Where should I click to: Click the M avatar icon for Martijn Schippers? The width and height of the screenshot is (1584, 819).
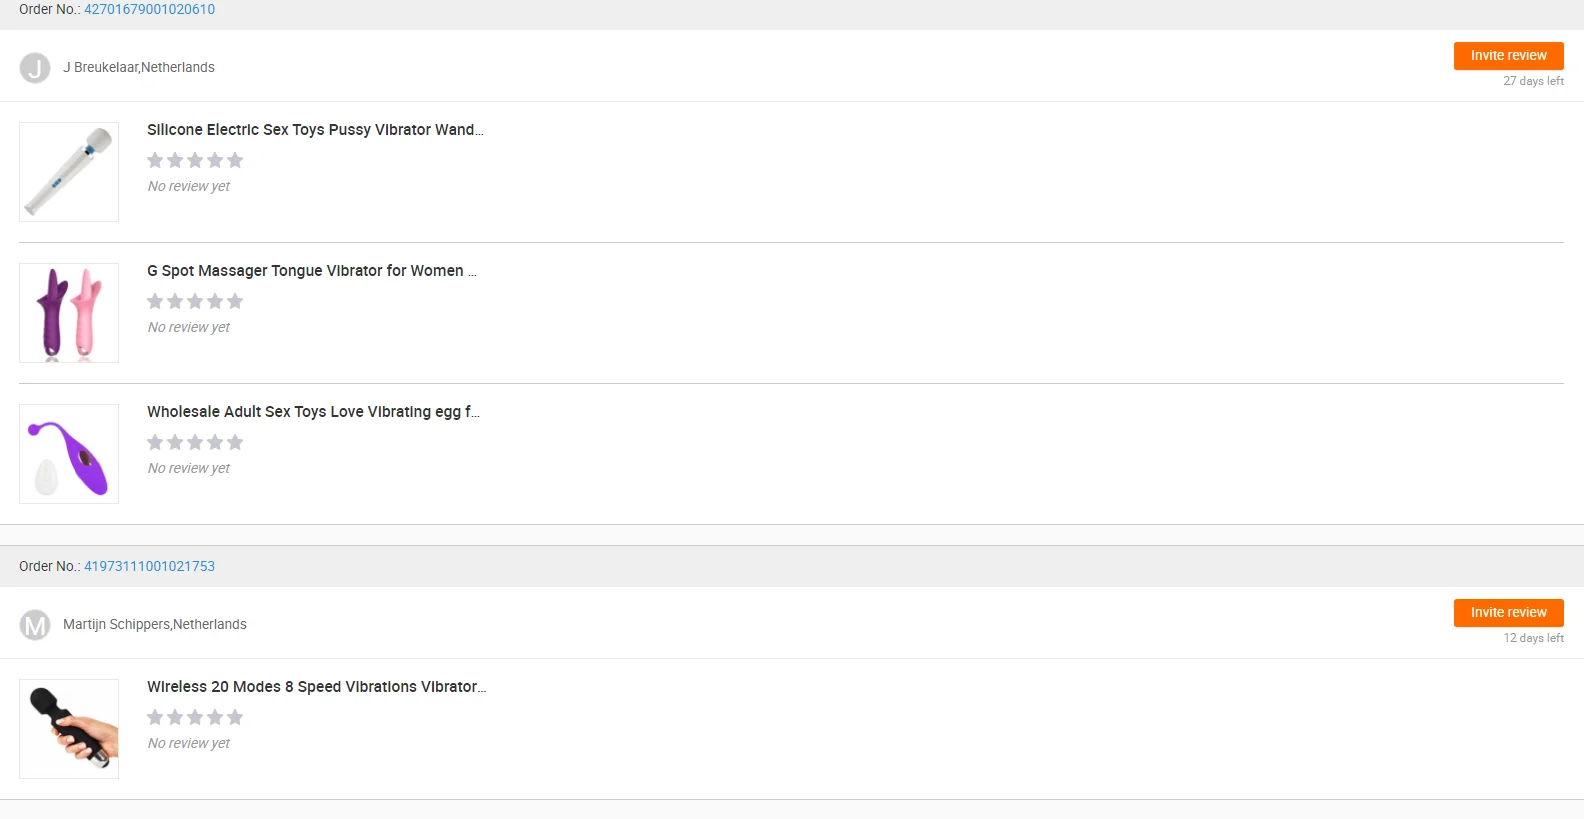[35, 625]
